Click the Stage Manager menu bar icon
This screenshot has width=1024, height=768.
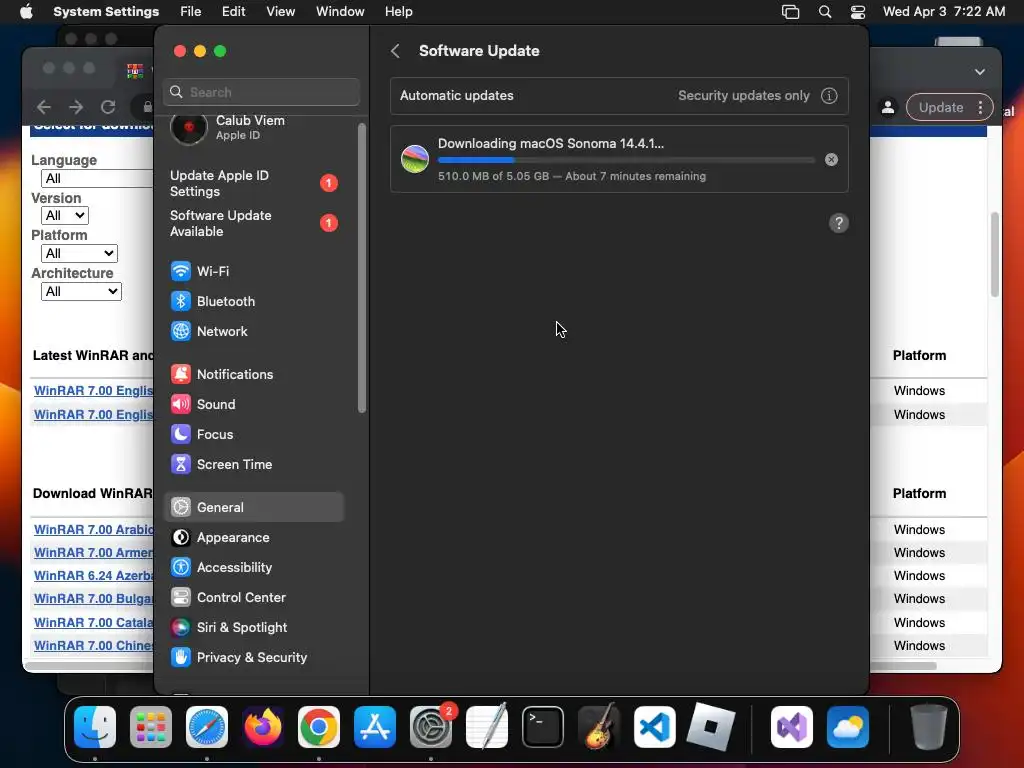tap(790, 12)
